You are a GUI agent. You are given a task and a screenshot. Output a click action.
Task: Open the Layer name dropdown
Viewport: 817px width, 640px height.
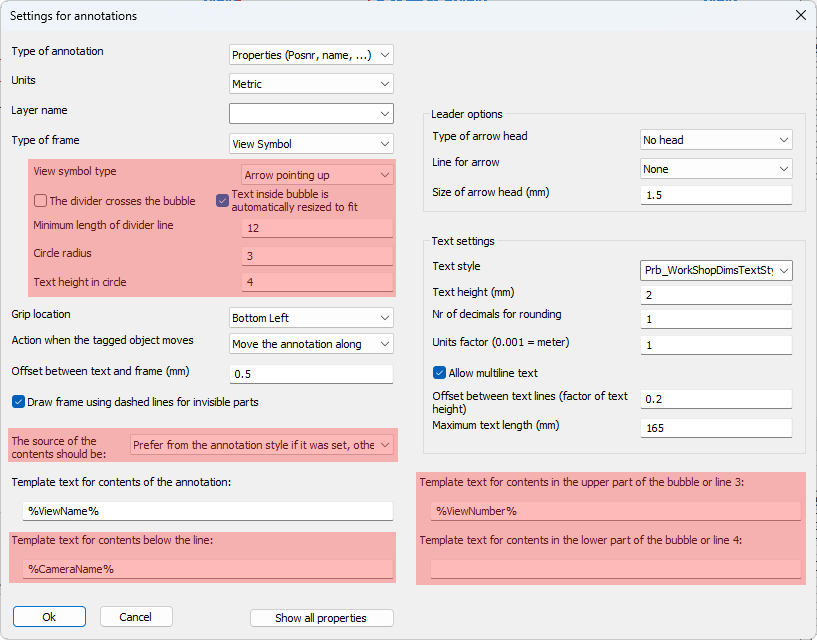coord(311,114)
